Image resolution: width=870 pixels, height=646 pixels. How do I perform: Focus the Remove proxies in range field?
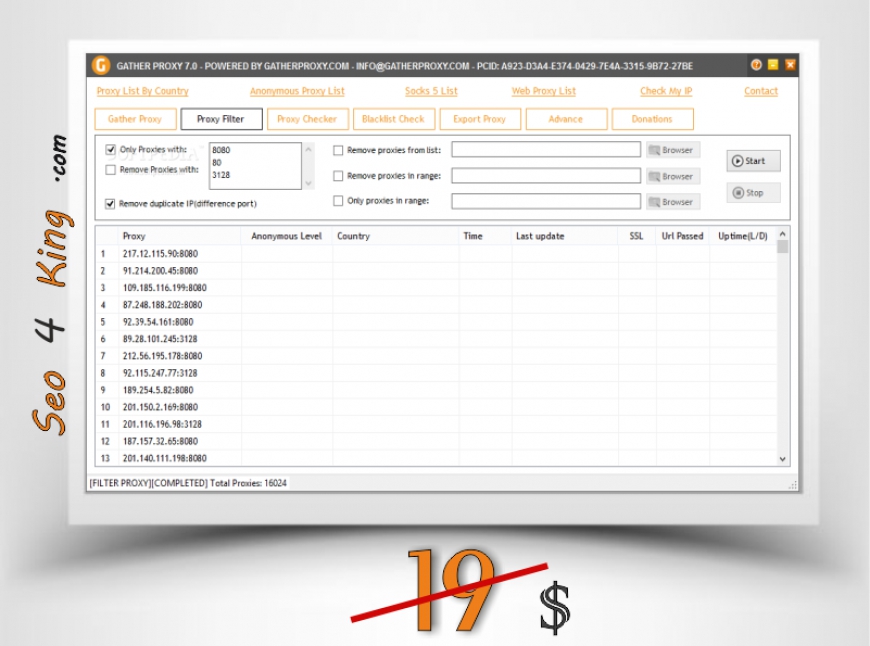tap(546, 175)
